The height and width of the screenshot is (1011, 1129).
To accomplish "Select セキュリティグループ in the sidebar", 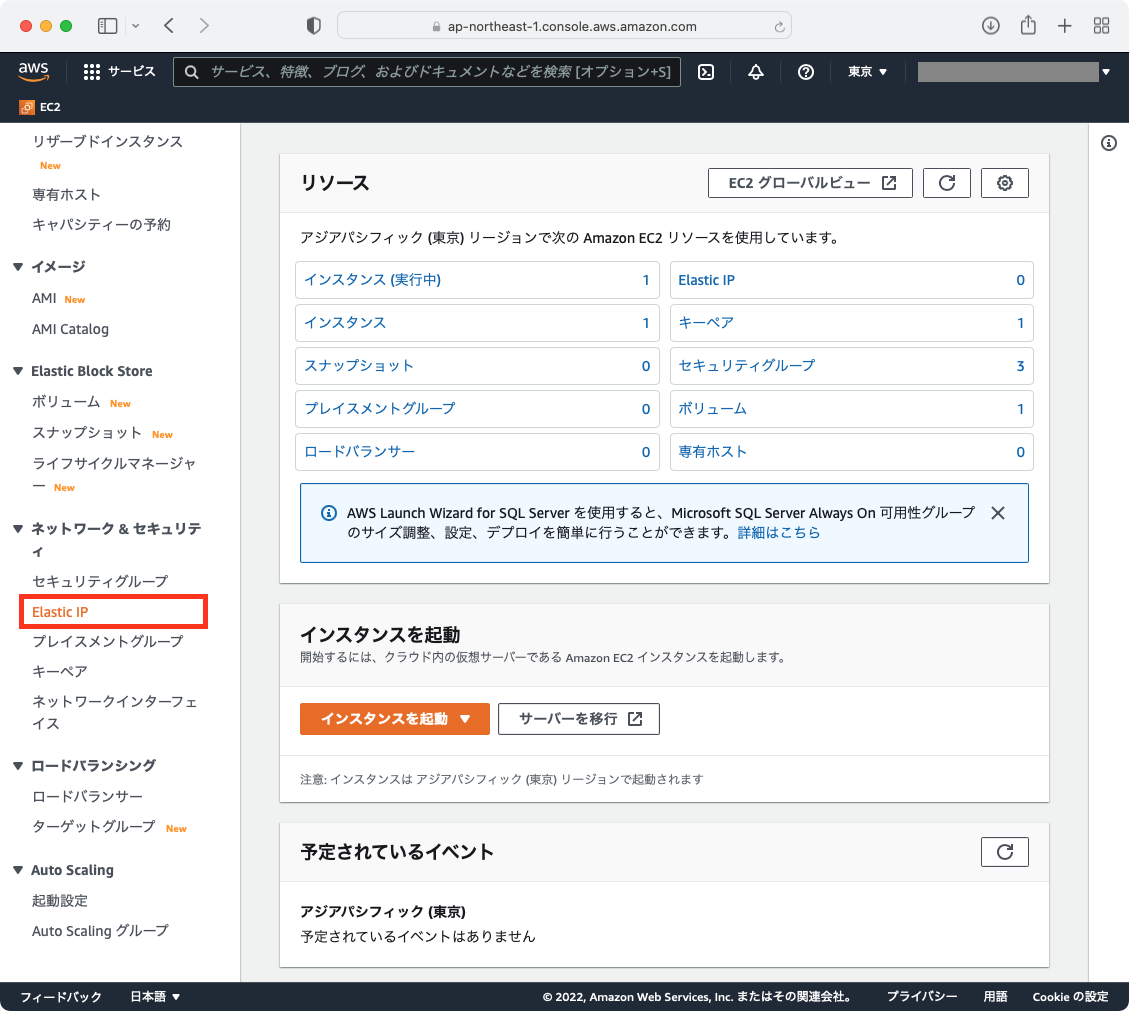I will (100, 581).
